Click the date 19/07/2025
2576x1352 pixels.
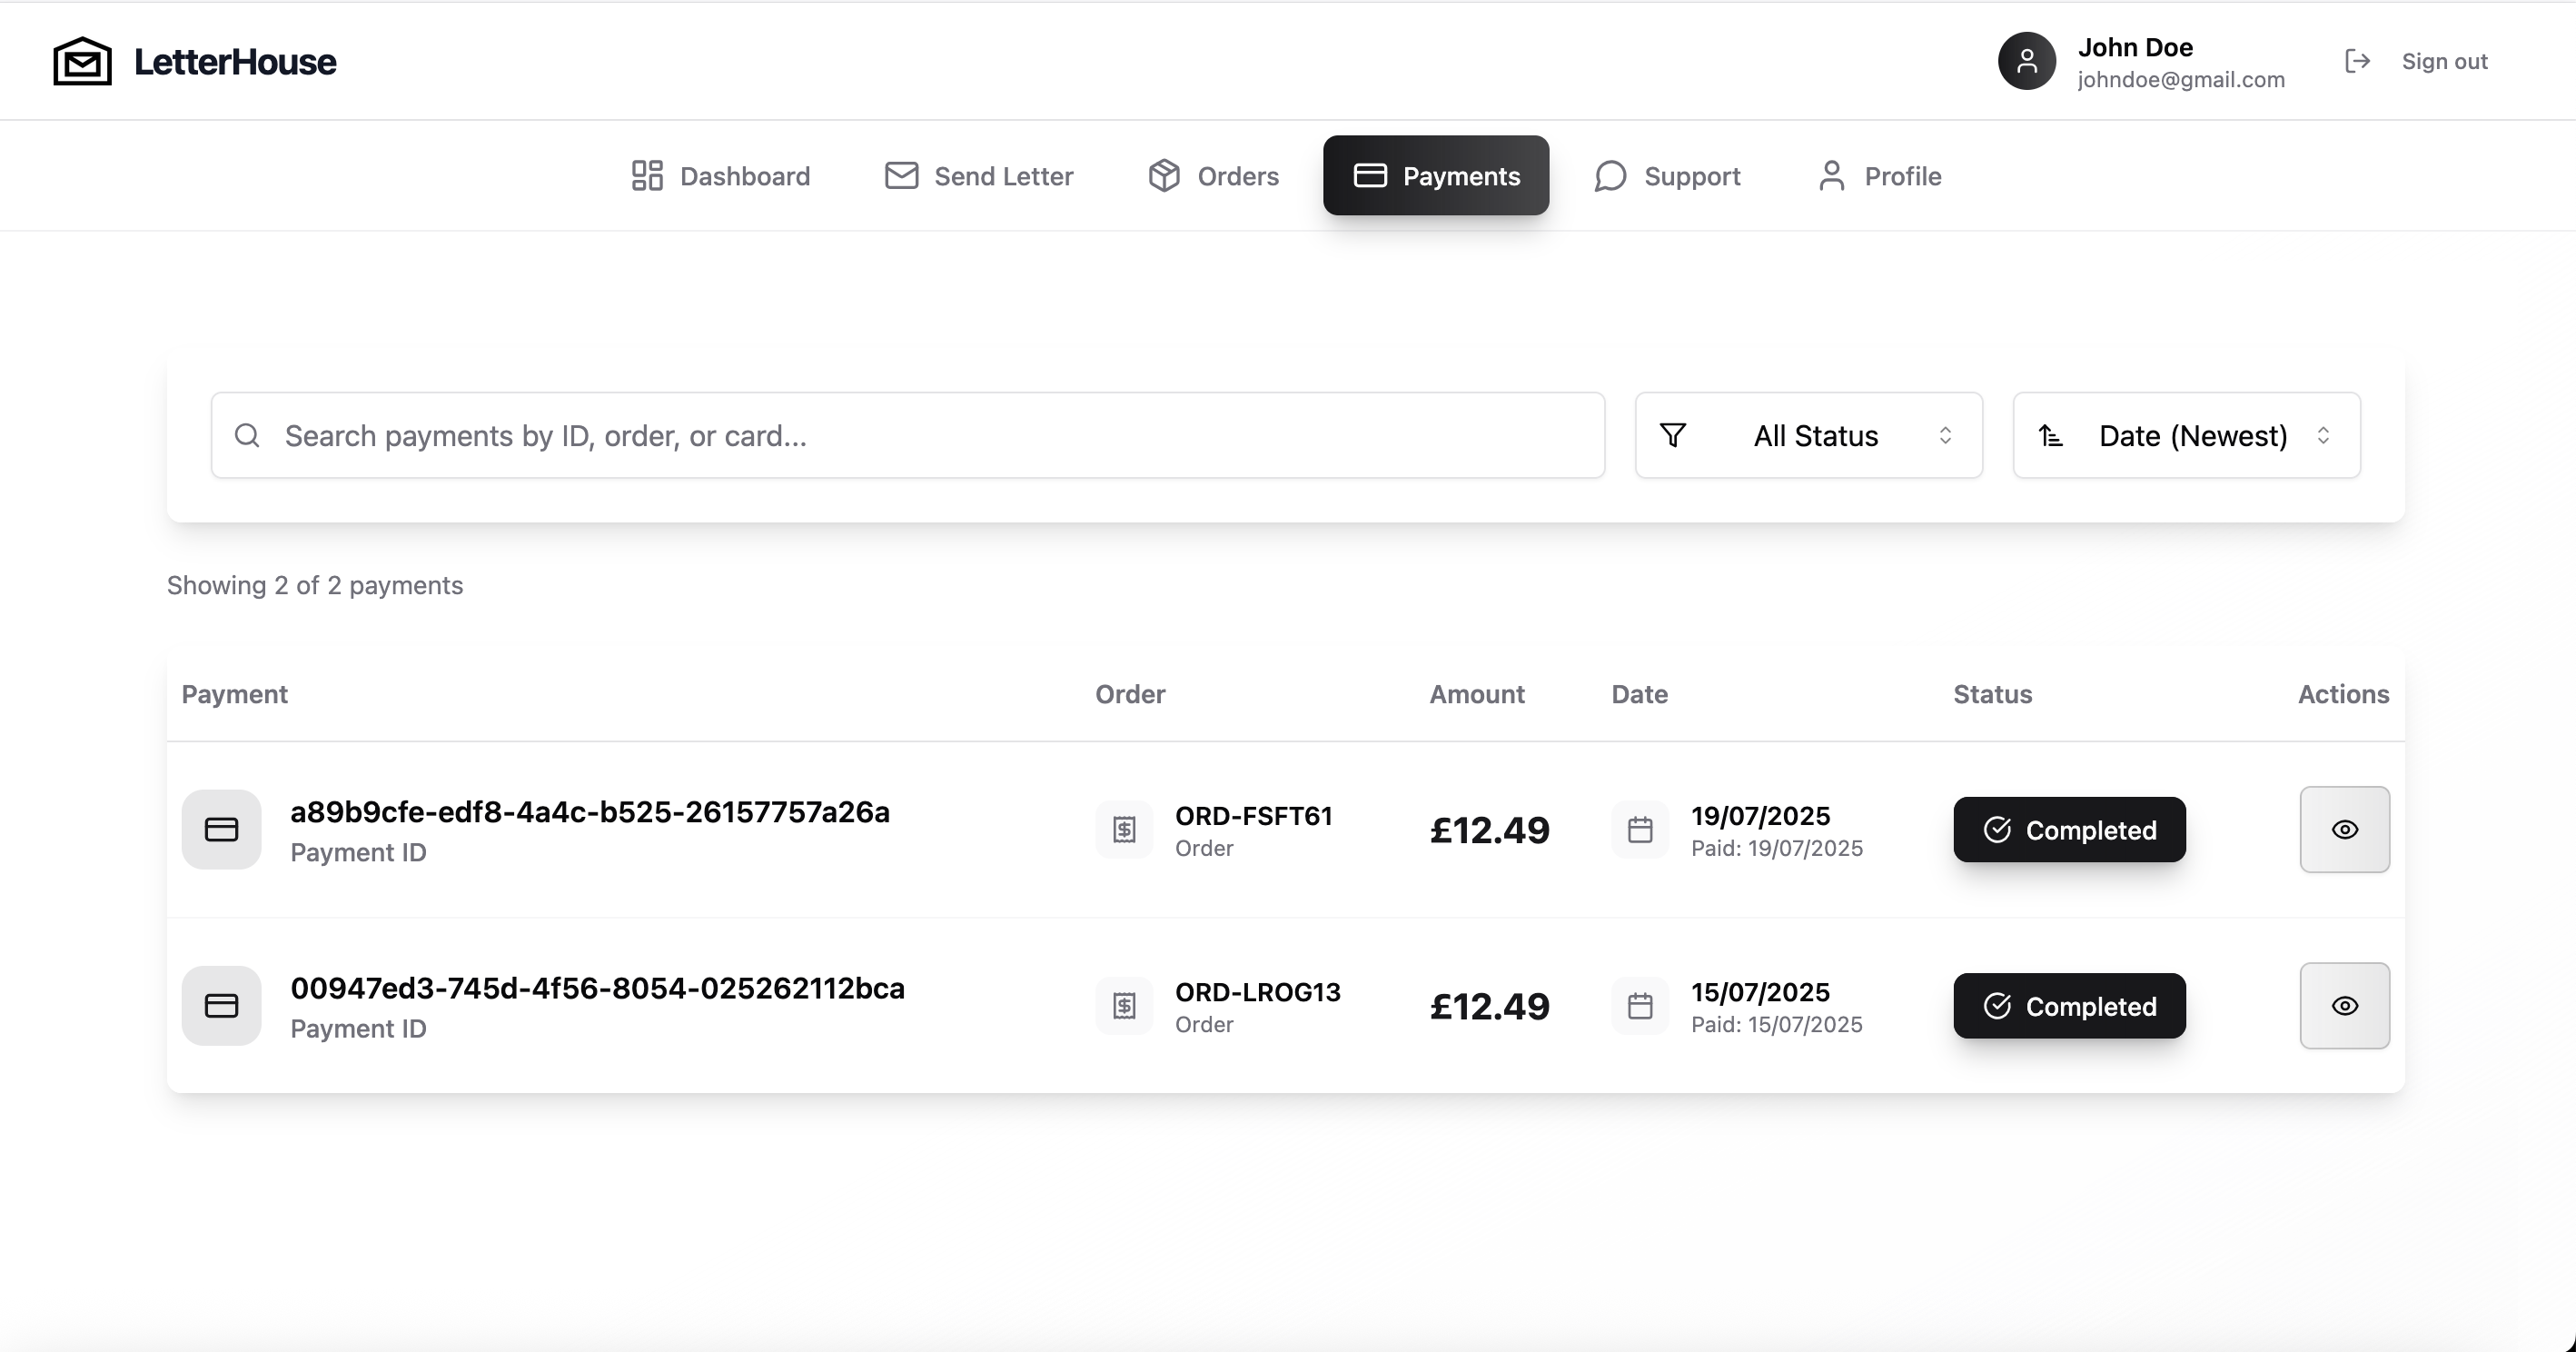point(1760,816)
